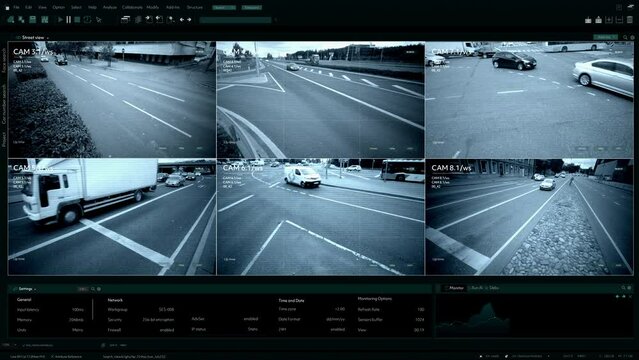639x360 pixels.
Task: Click the search icon in Settings panel
Action: point(93,289)
